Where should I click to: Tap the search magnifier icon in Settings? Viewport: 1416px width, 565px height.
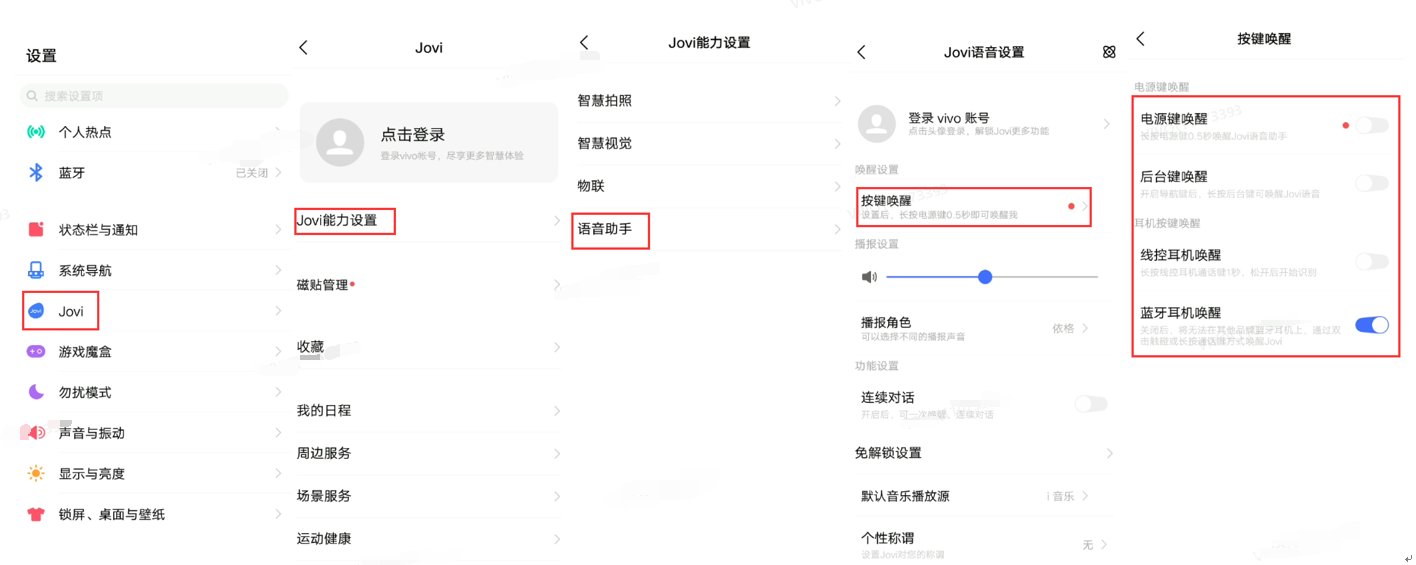tap(34, 96)
